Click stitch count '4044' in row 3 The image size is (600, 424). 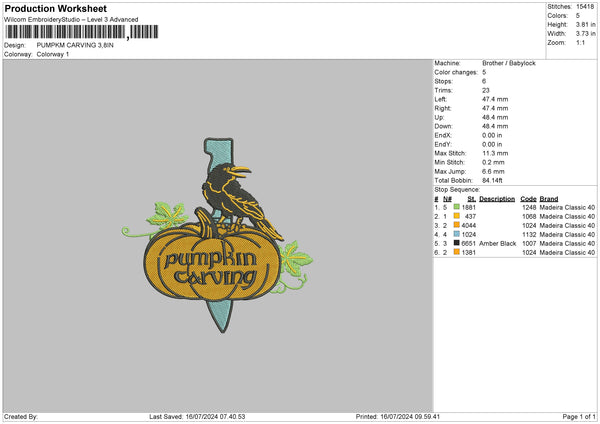point(469,225)
